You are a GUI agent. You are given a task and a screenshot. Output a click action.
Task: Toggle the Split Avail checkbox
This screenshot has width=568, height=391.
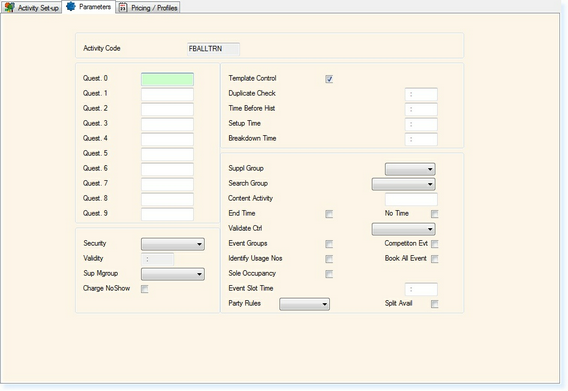coord(435,304)
